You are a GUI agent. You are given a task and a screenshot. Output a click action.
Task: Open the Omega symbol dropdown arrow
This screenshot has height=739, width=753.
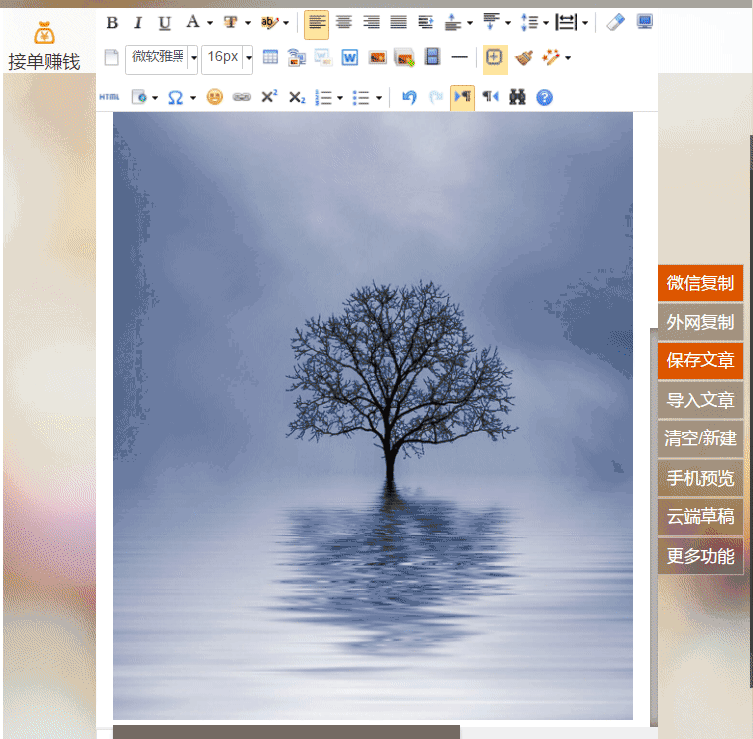(x=193, y=97)
